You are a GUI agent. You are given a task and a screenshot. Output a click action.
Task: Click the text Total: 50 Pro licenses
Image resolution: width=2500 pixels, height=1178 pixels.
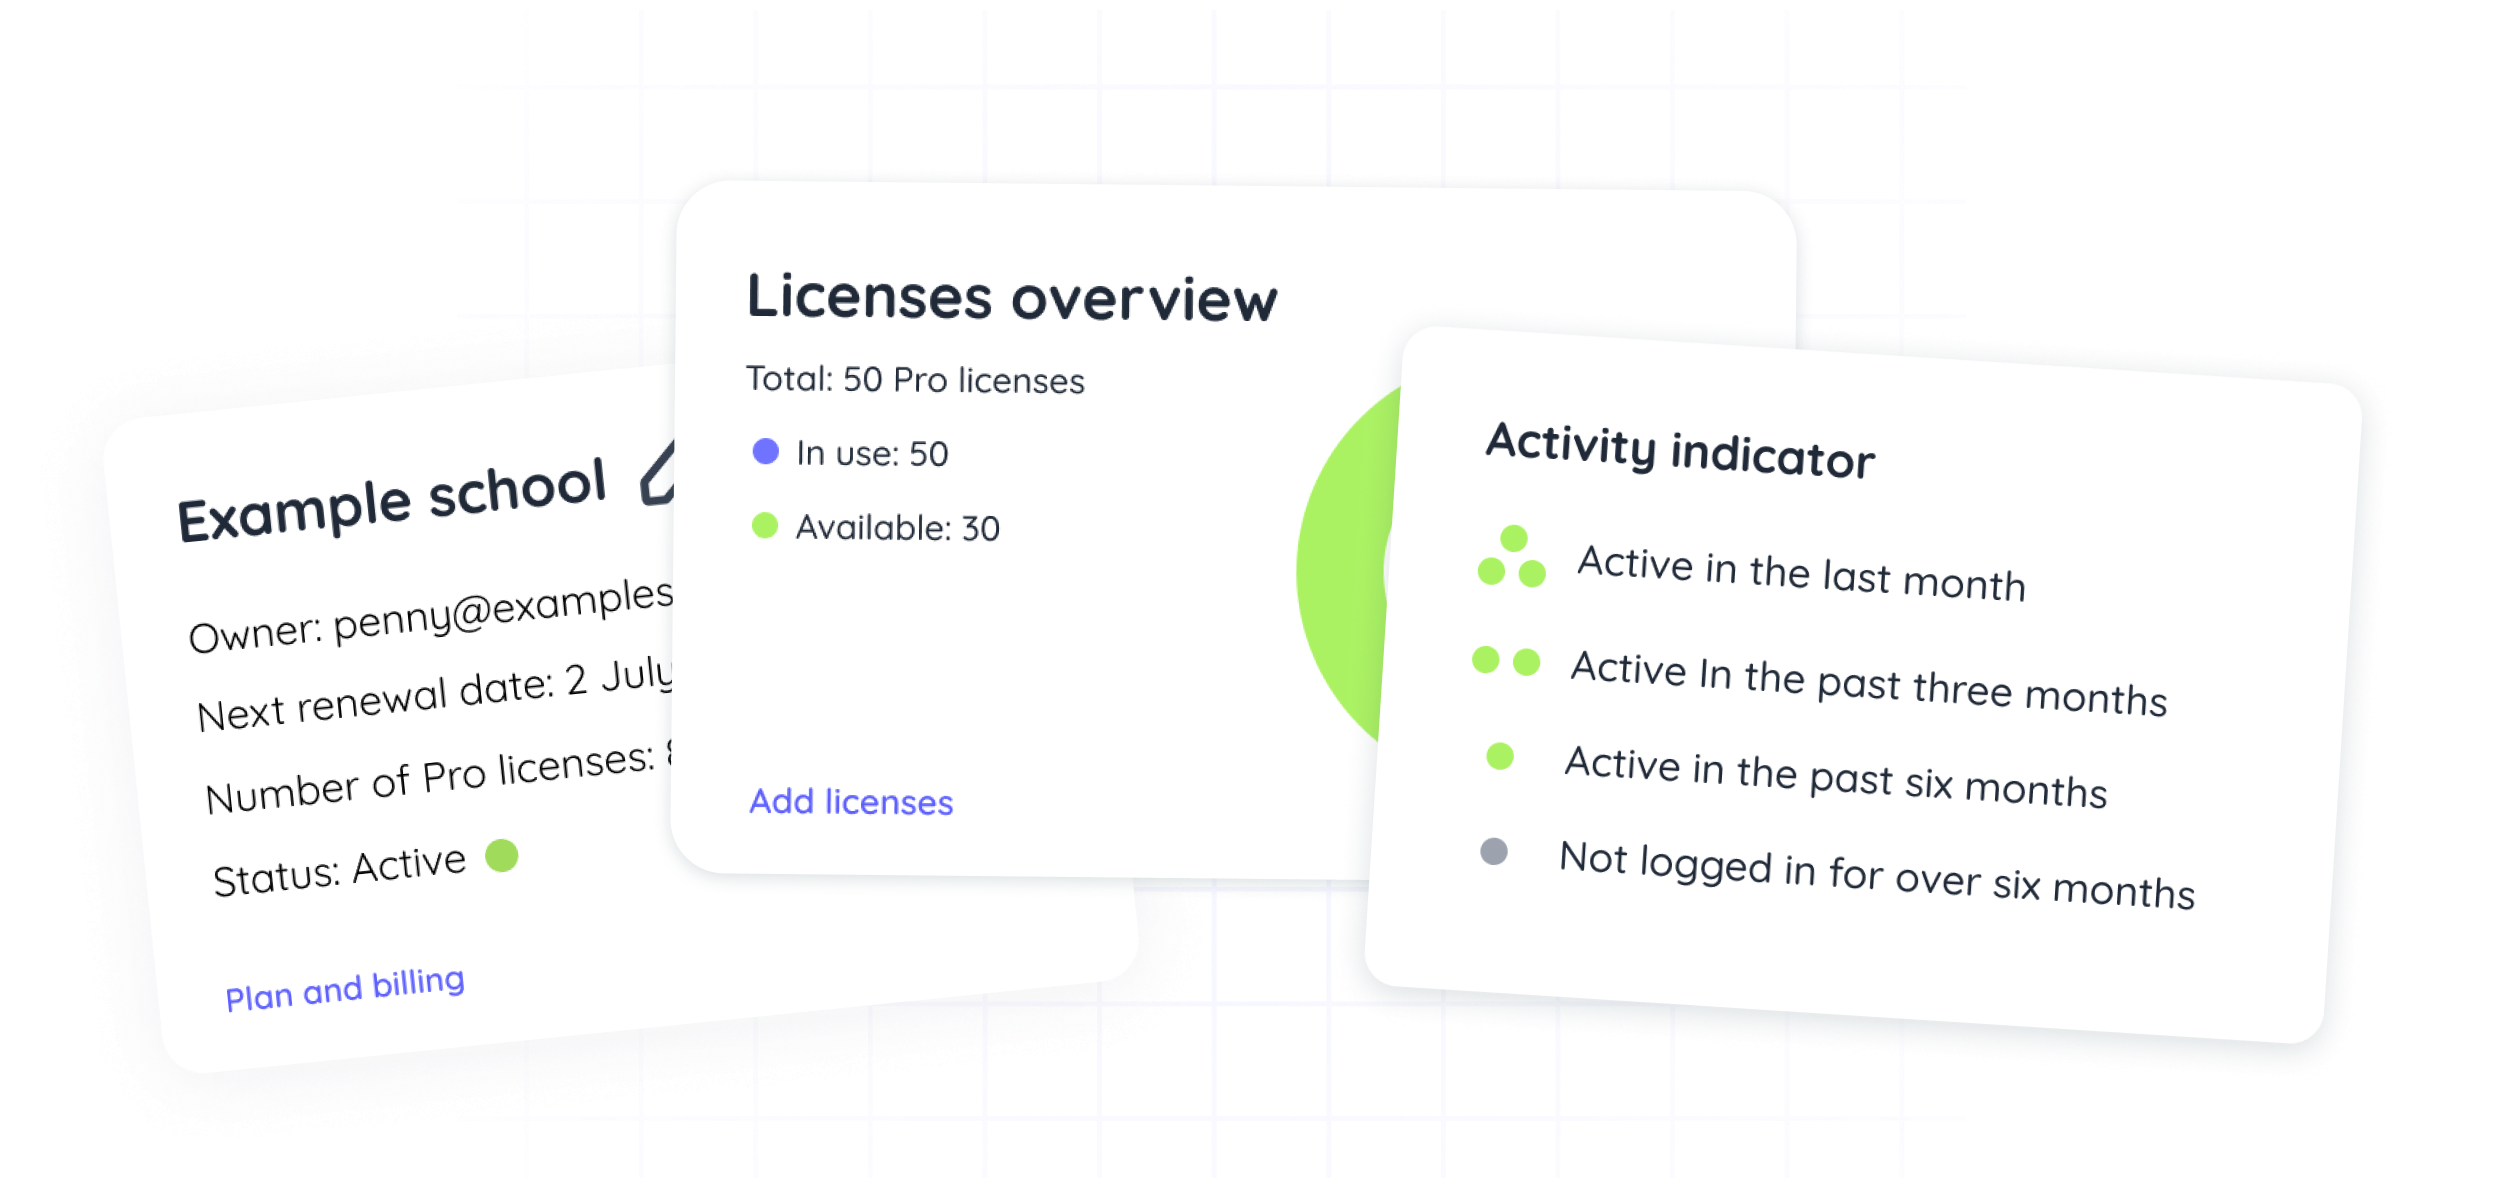(915, 380)
